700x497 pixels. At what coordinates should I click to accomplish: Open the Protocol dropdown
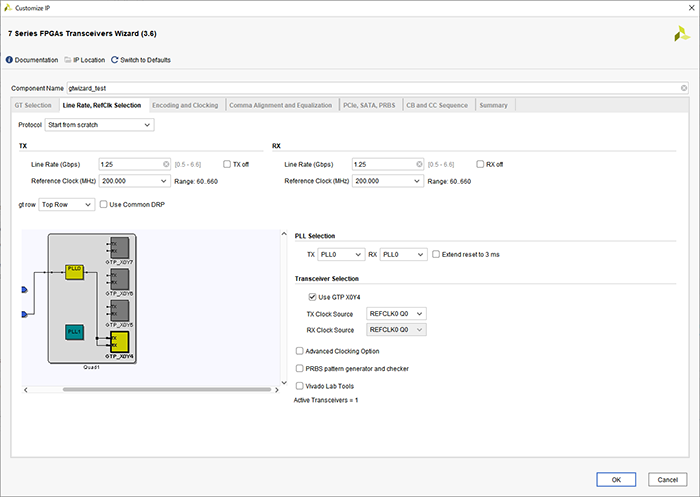tap(99, 125)
